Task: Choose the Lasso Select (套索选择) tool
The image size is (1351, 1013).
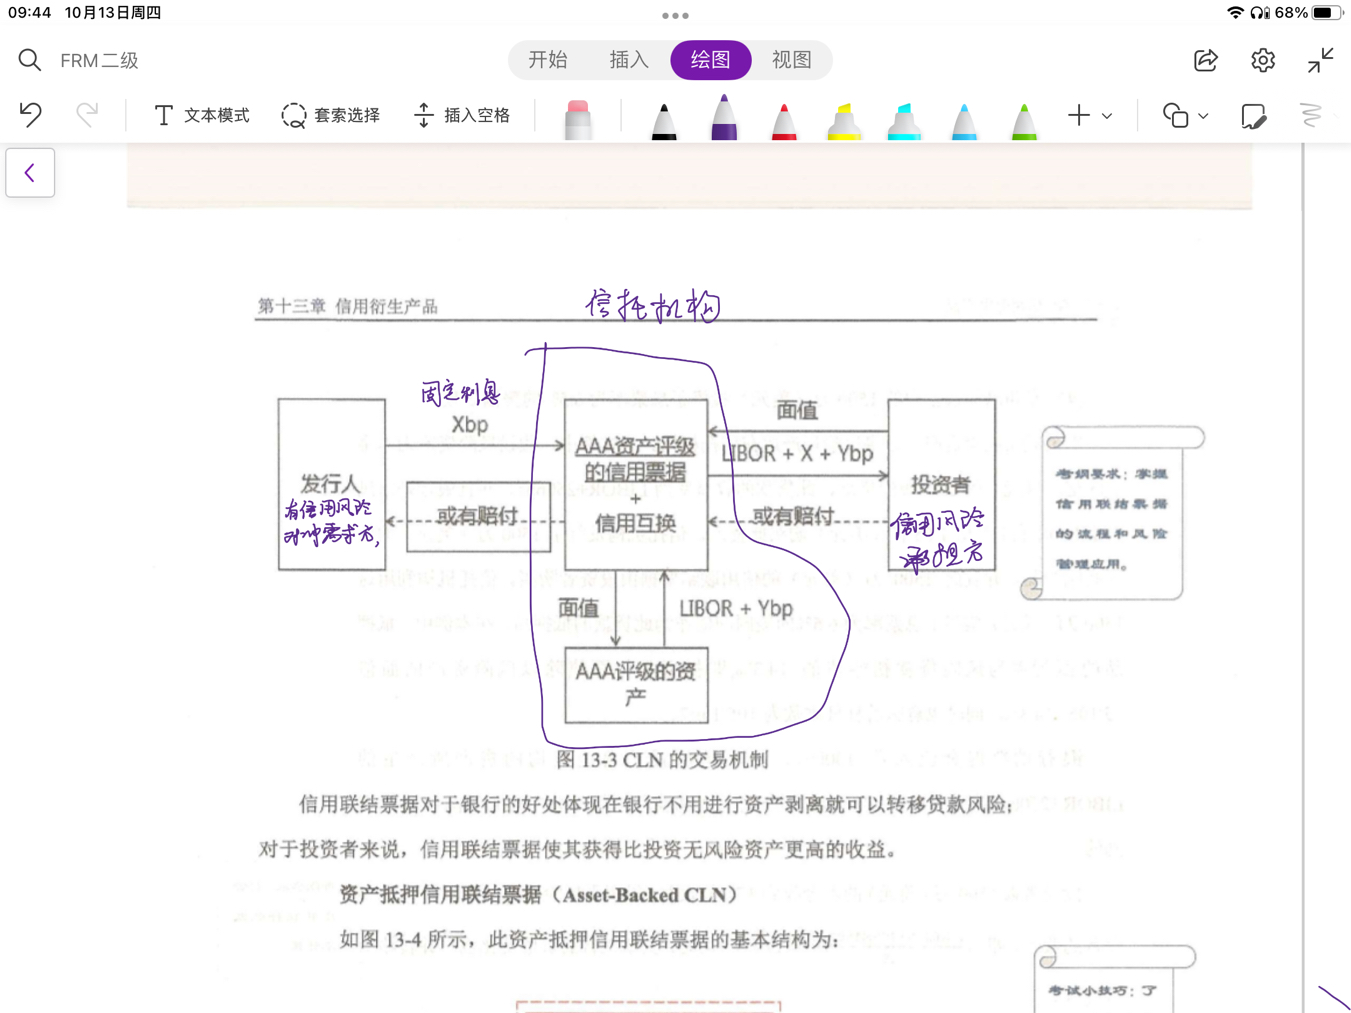Action: (x=331, y=116)
